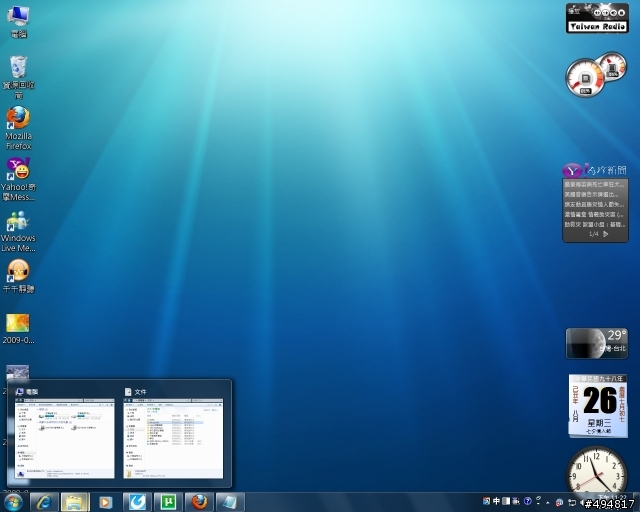The image size is (640, 512).
Task: Select the 千千靜聽 player shortcut
Action: coord(18,276)
